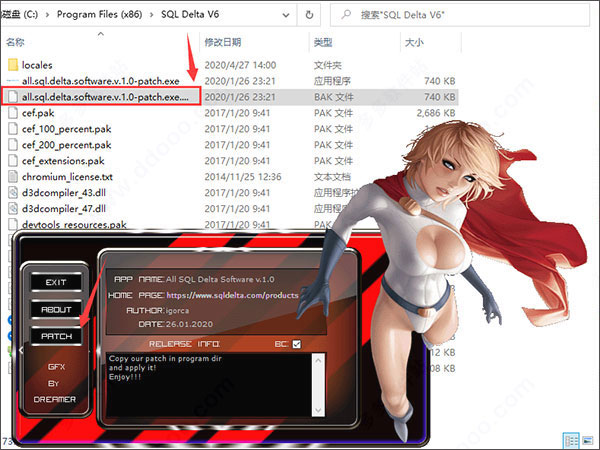The width and height of the screenshot is (600, 450).
Task: Click the cef_100_percent.pak file icon
Action: point(13,129)
